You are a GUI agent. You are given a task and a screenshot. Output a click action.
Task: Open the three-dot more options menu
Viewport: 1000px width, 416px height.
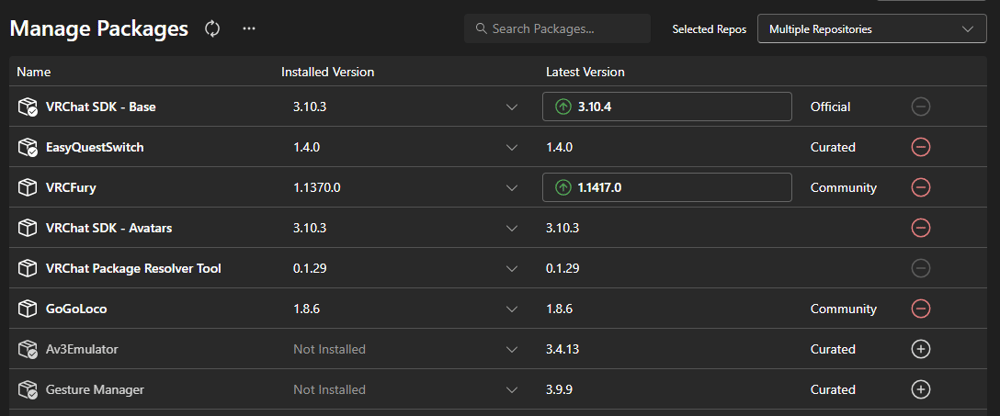click(x=249, y=29)
